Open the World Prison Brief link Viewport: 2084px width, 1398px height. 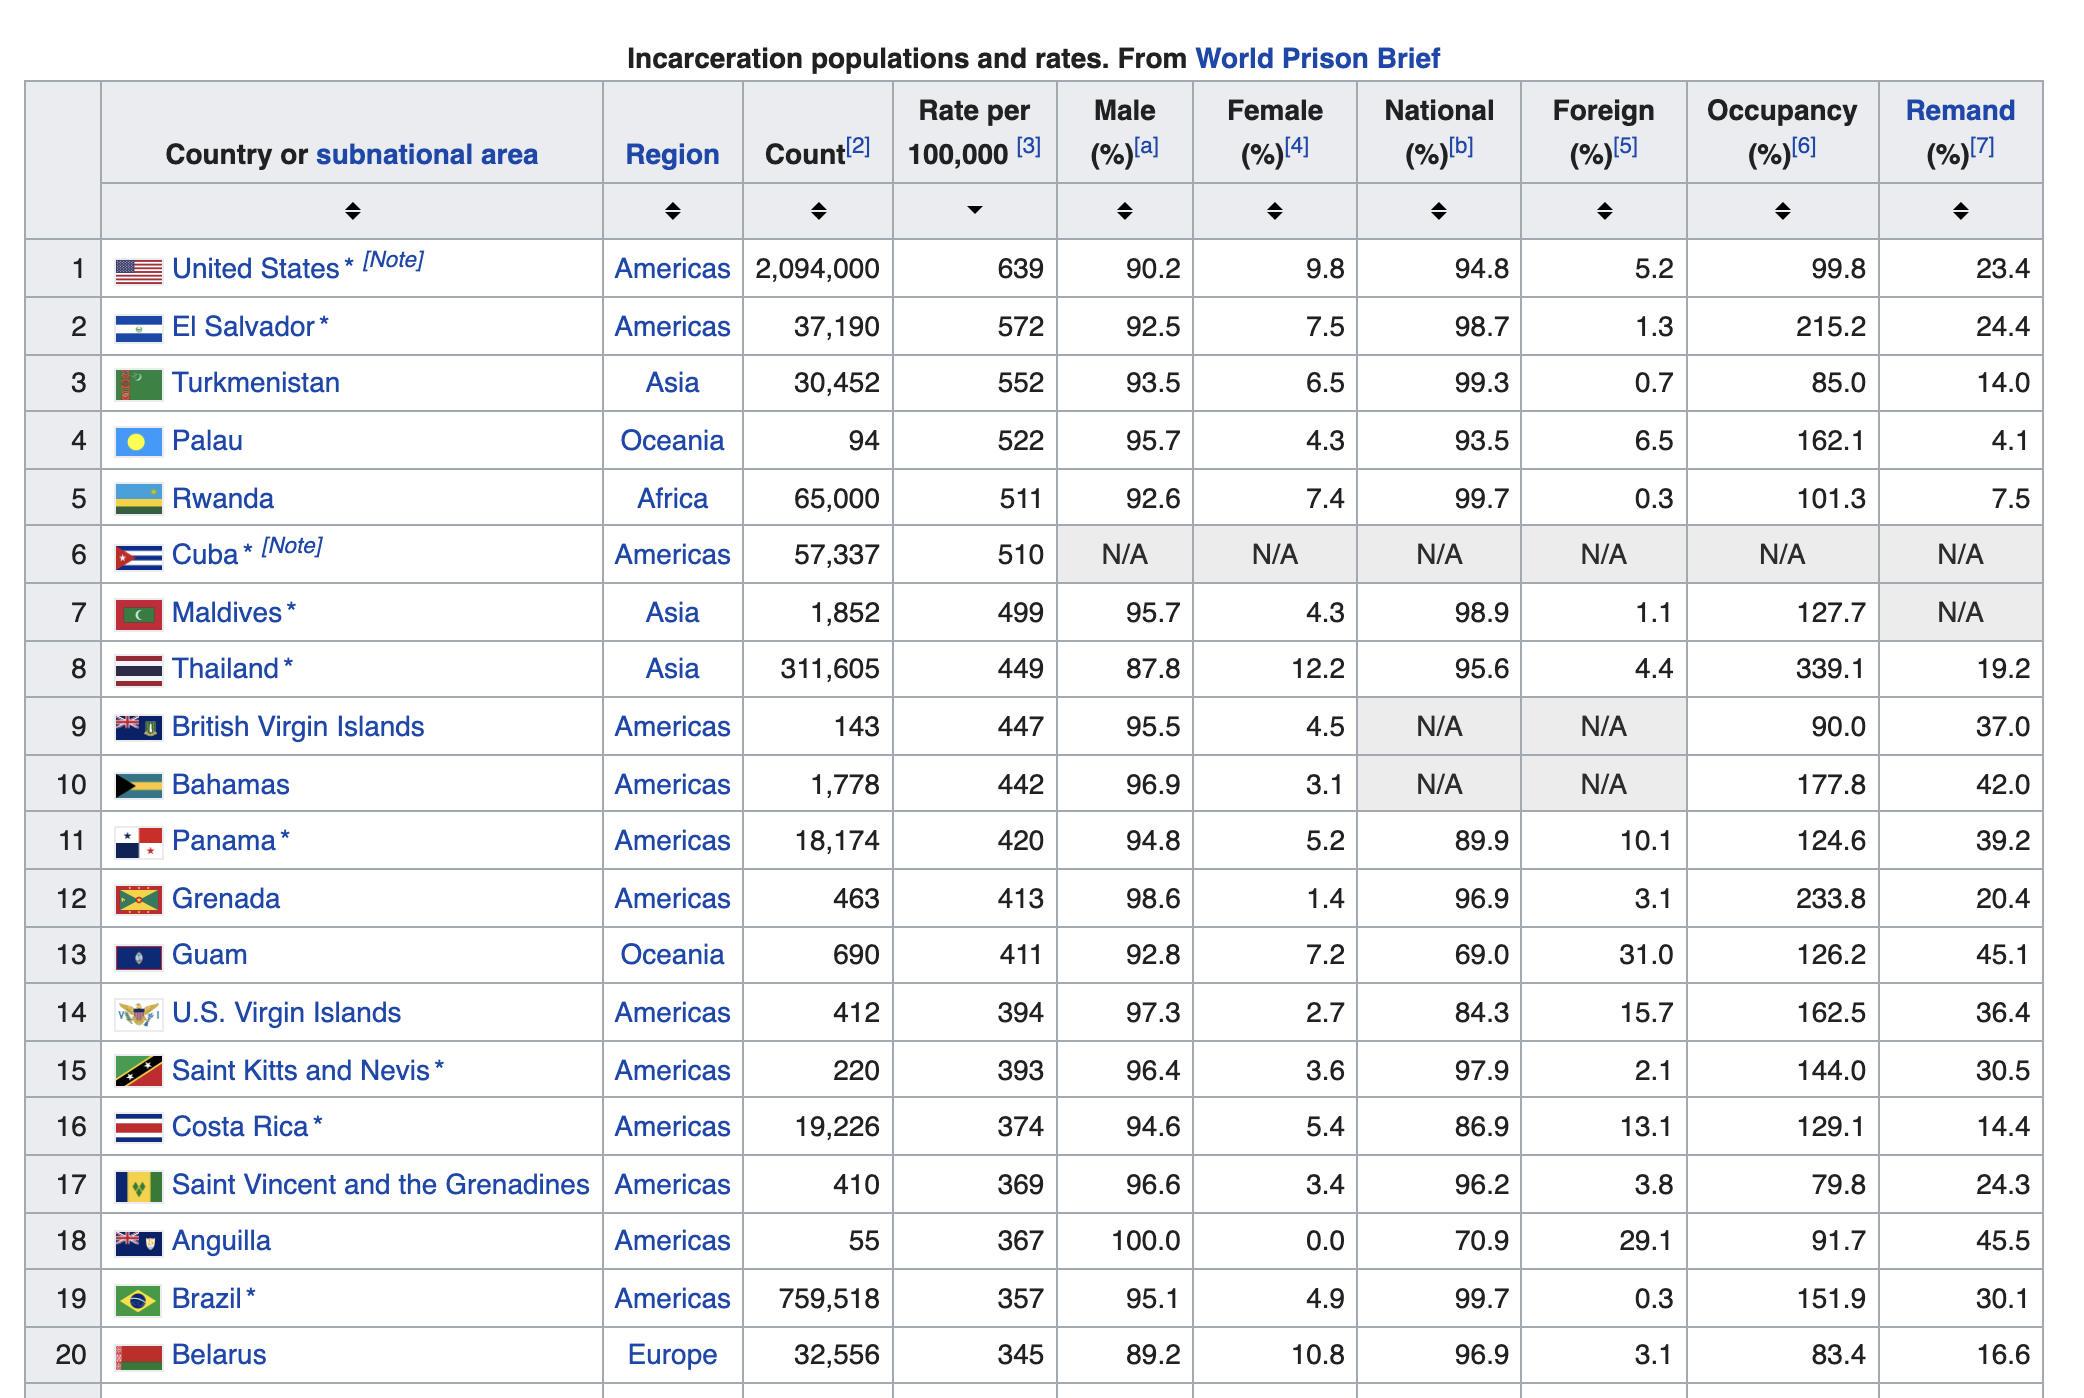(1317, 58)
